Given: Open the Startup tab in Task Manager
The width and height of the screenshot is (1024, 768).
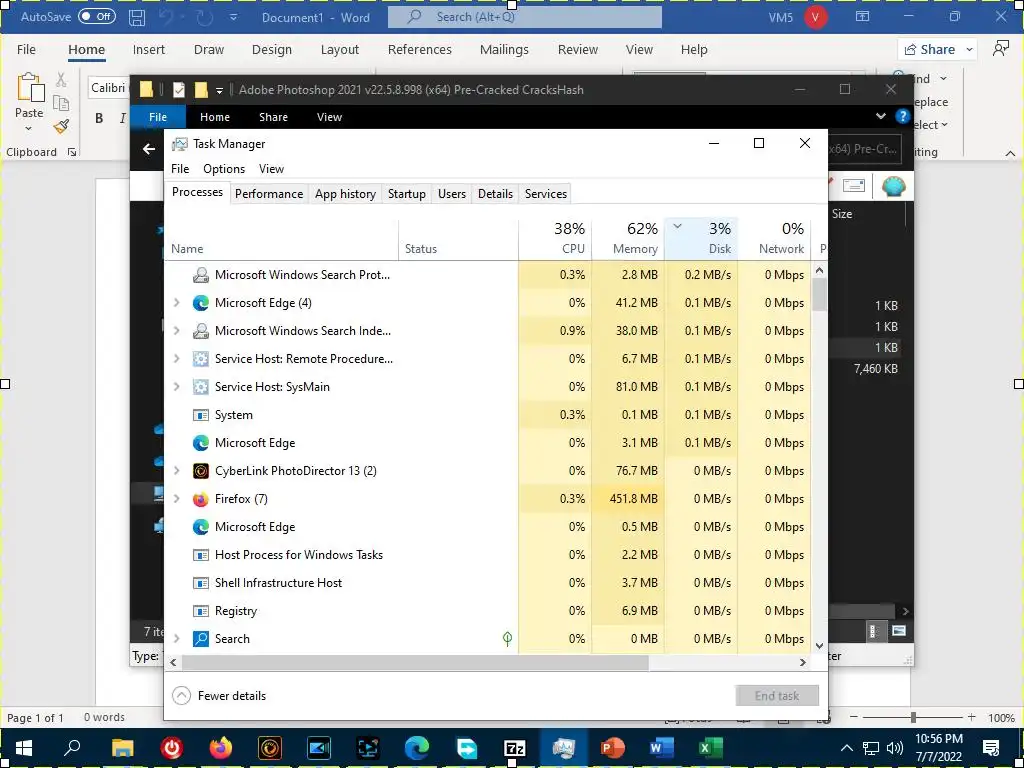Looking at the screenshot, I should point(407,194).
